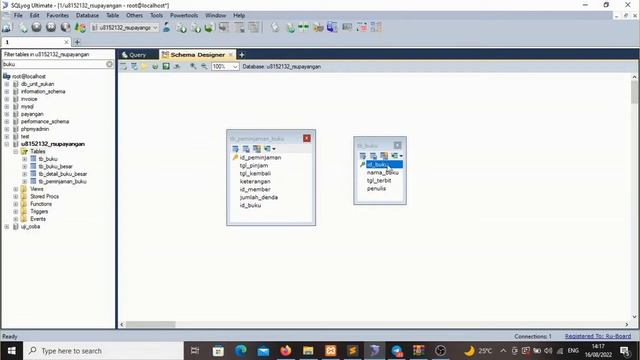Click the first icon in Schema Designer toolbar
The width and height of the screenshot is (640, 360).
[x=123, y=66]
